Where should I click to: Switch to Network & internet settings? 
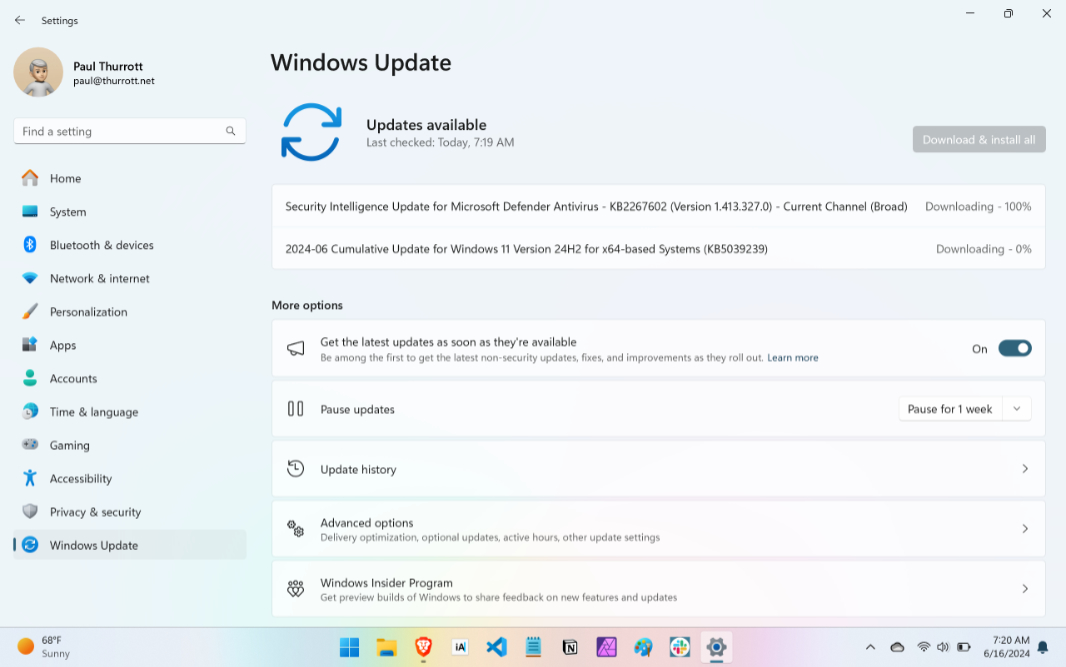pos(100,278)
